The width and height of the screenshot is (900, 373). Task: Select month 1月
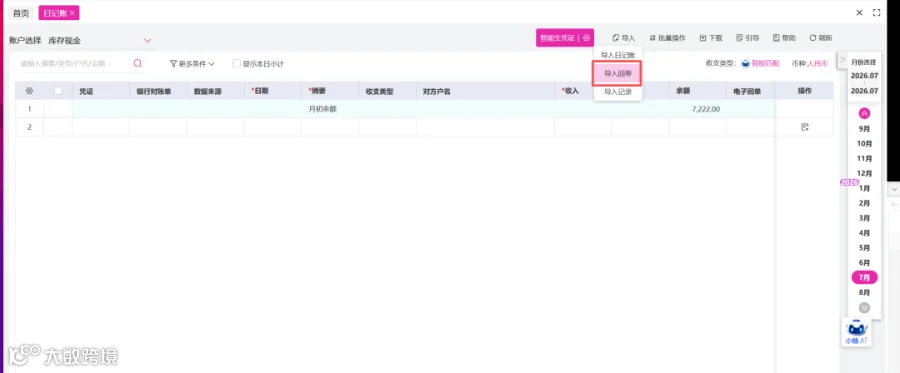click(864, 189)
